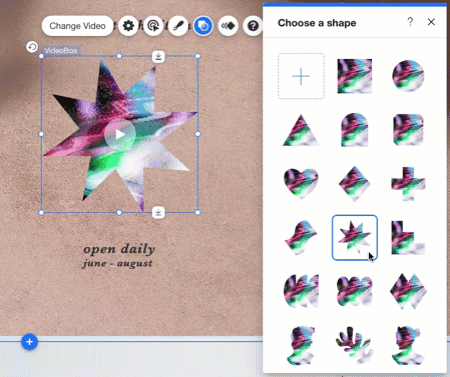Click the top download-arrow handle on VideoBox
Viewport: 450px width, 377px height.
point(159,57)
